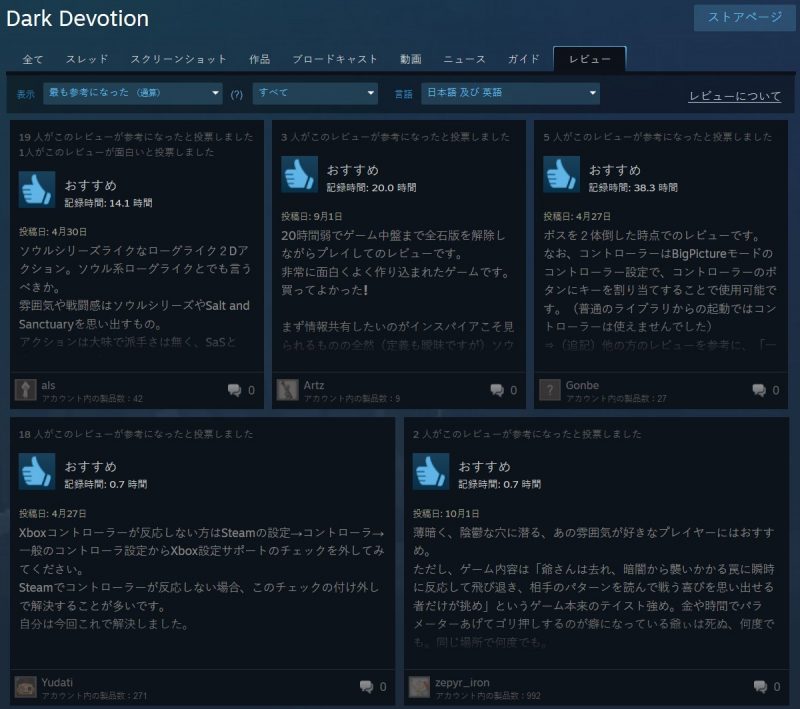Click thumbs-up icon on Artz's review
The height and width of the screenshot is (709, 800).
(299, 174)
